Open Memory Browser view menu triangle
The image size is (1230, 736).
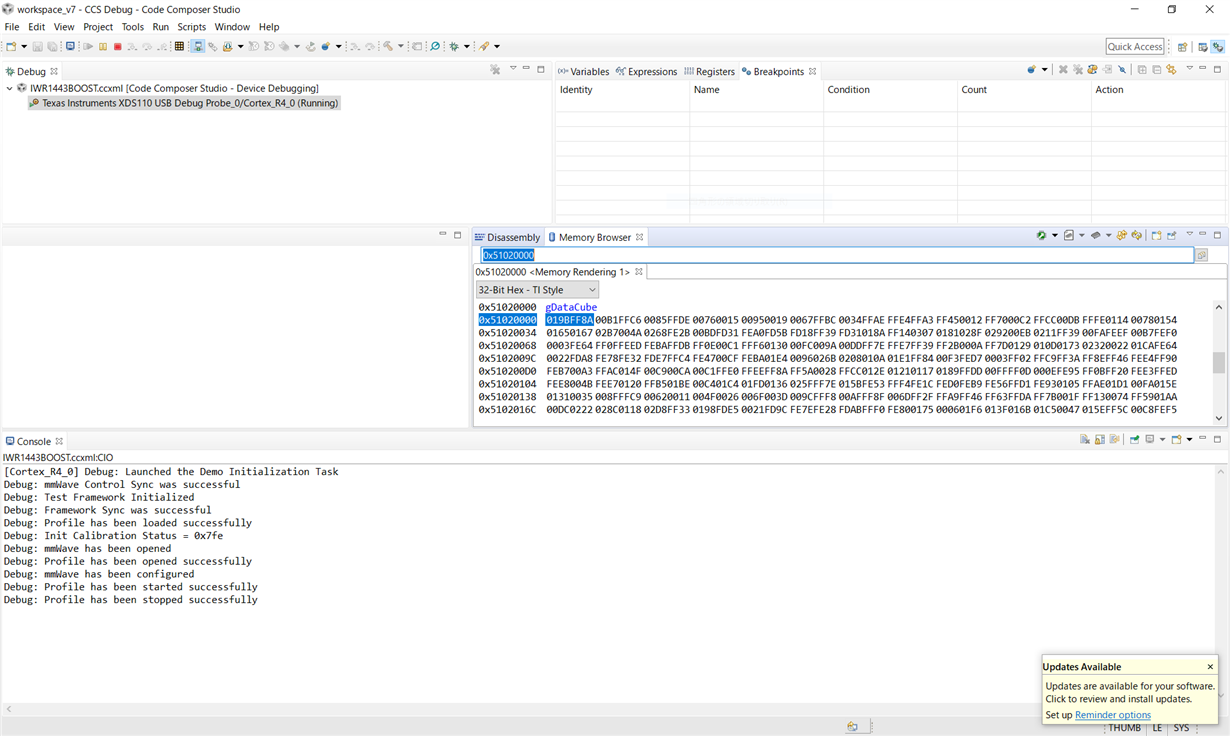tap(1189, 234)
